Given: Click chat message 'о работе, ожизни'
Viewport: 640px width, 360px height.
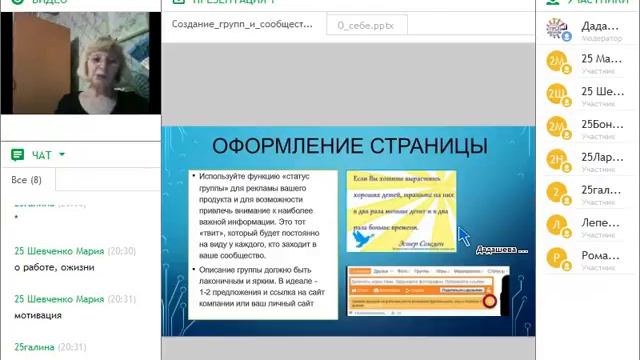Looking at the screenshot, I should 54,267.
